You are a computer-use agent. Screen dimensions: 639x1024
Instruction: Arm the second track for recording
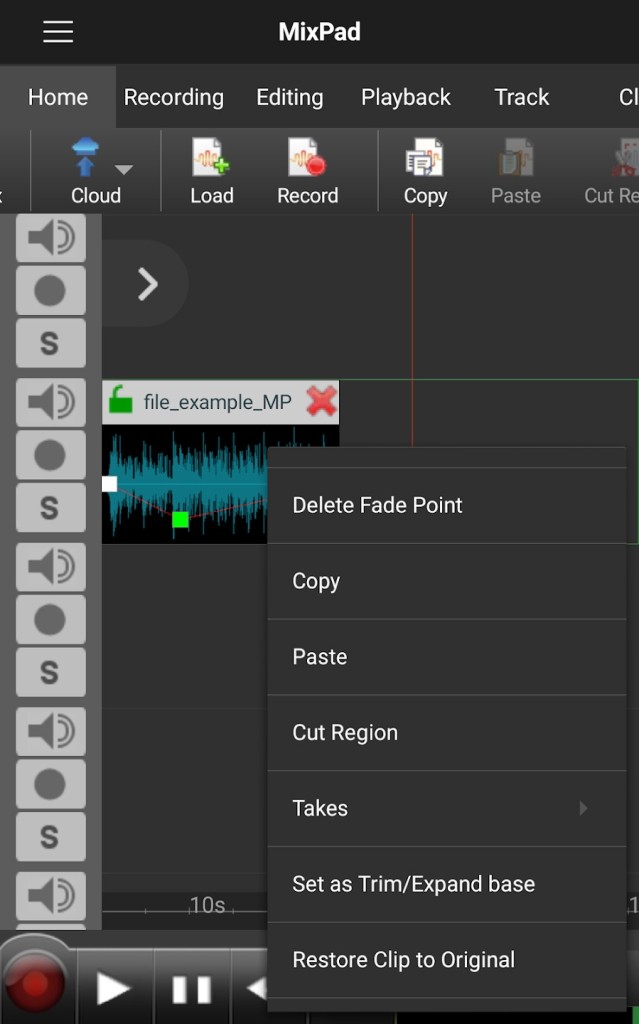(x=50, y=456)
